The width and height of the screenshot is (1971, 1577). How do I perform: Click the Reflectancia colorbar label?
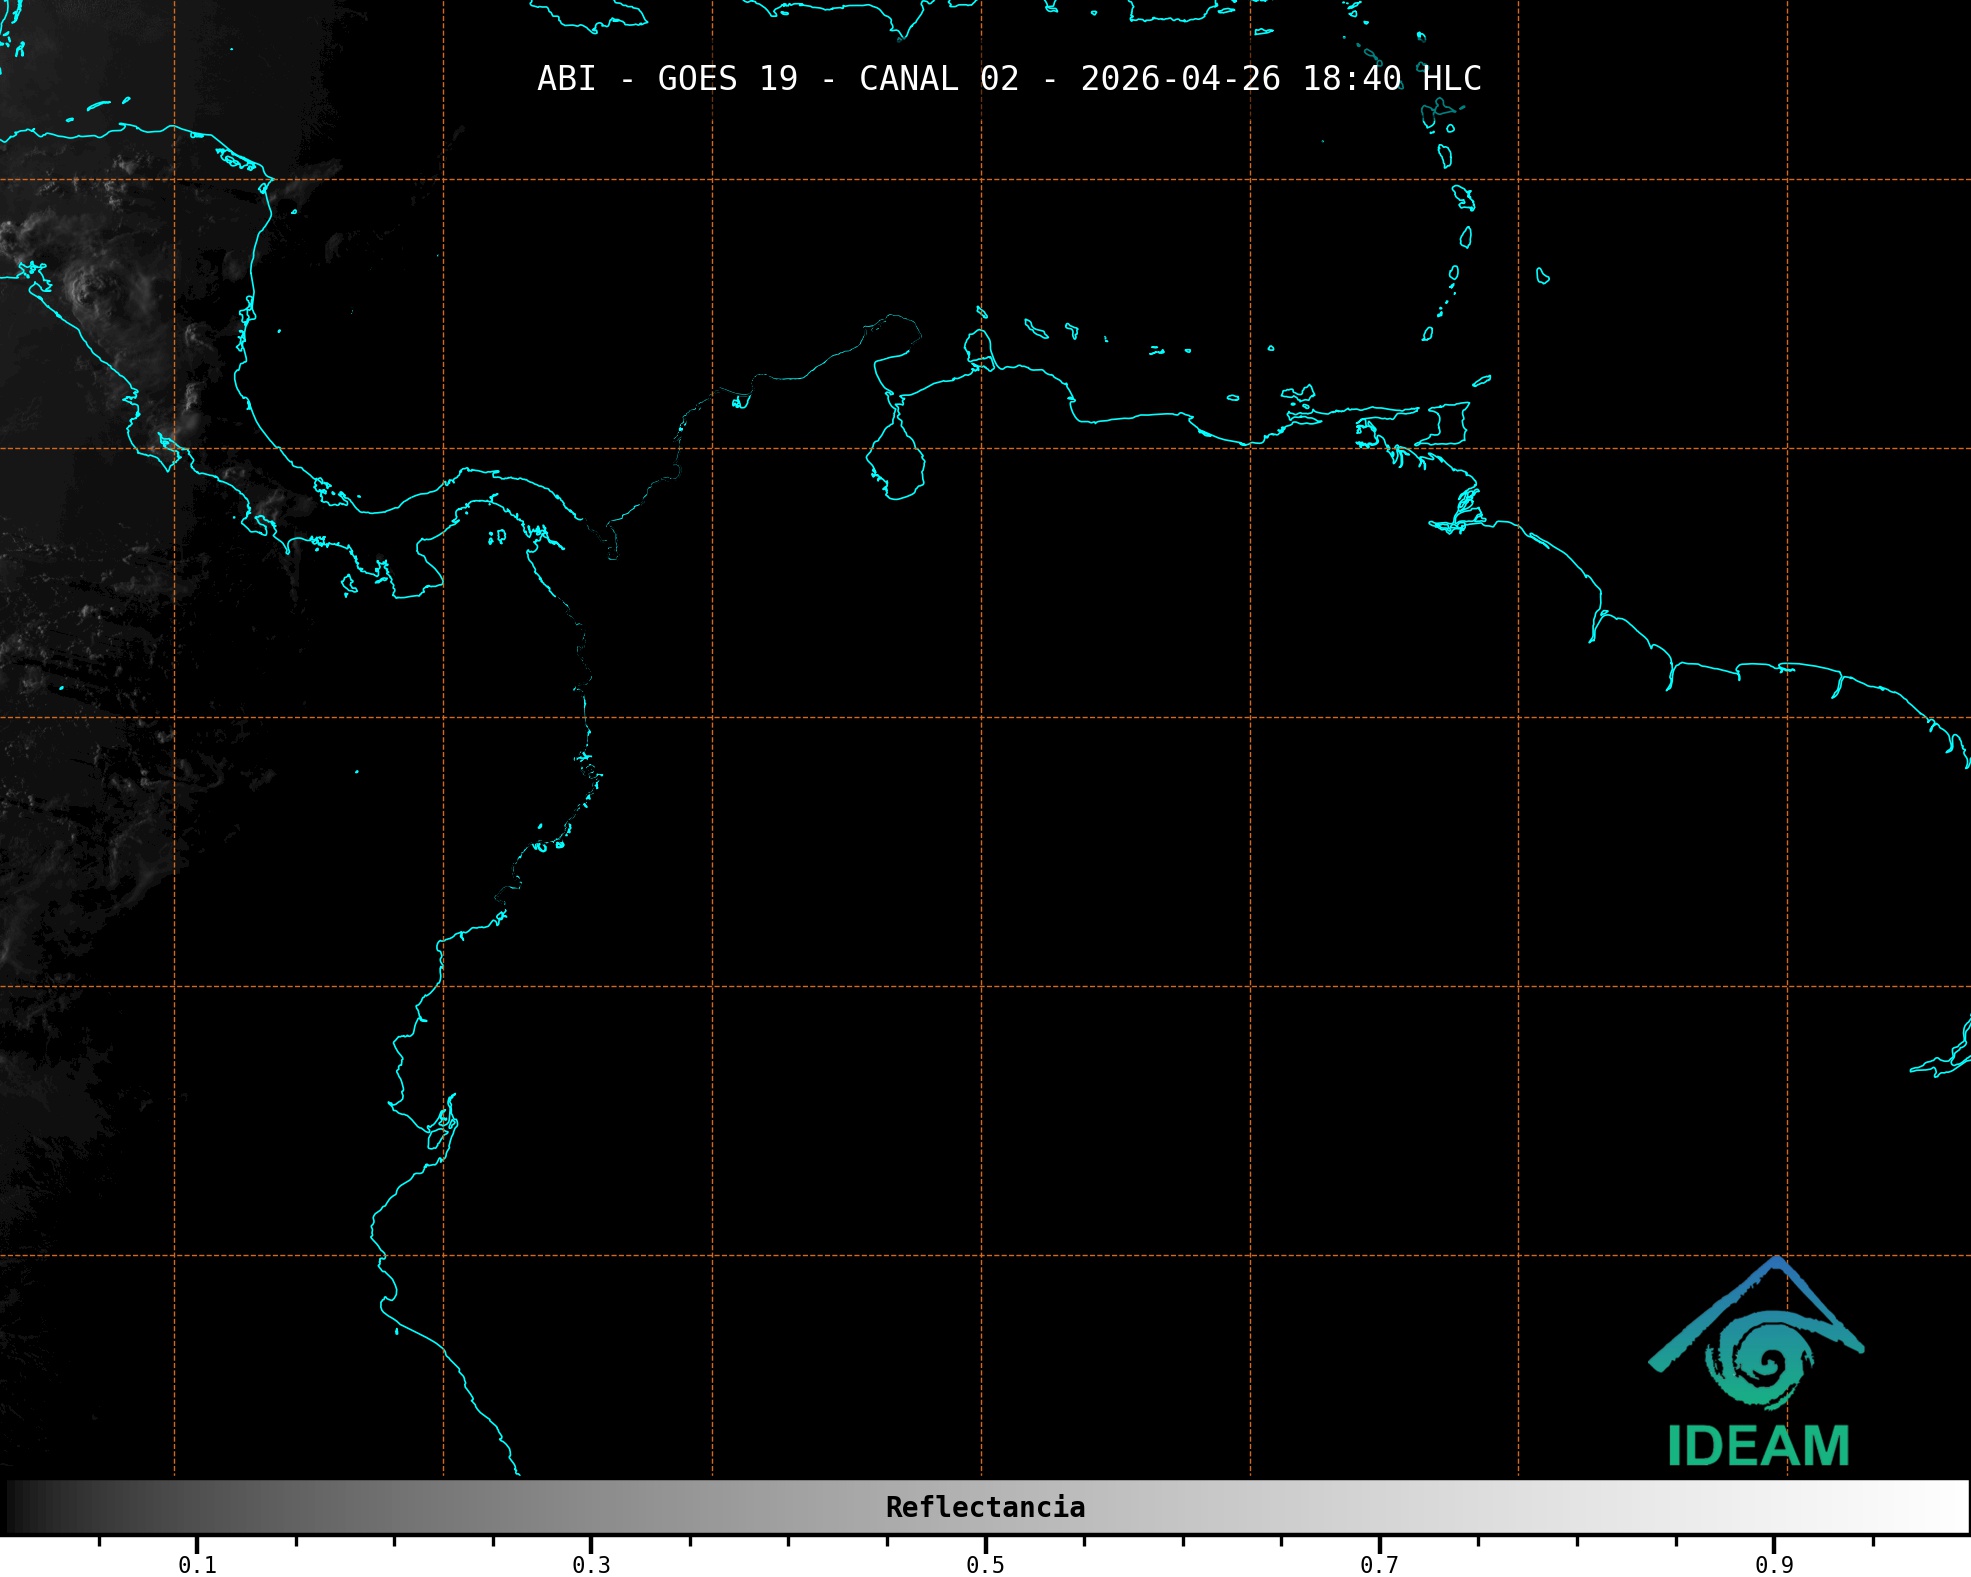tap(985, 1507)
